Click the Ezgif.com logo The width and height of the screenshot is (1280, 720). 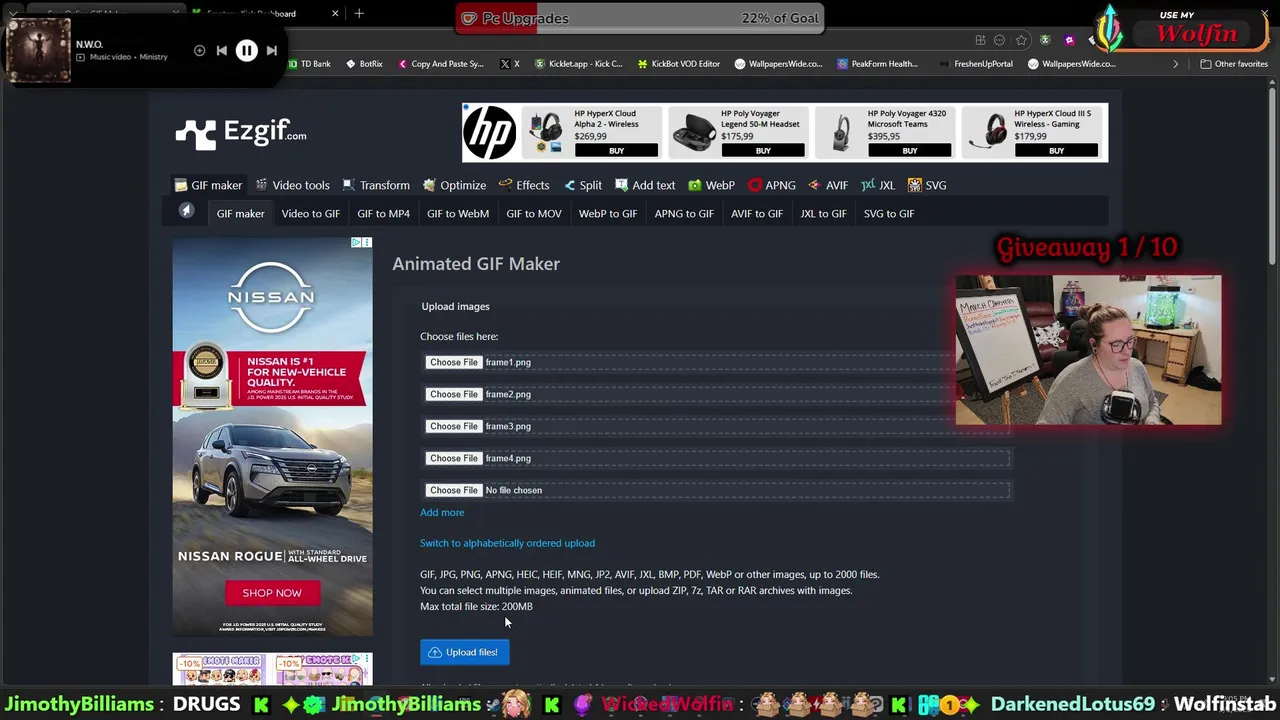click(241, 133)
